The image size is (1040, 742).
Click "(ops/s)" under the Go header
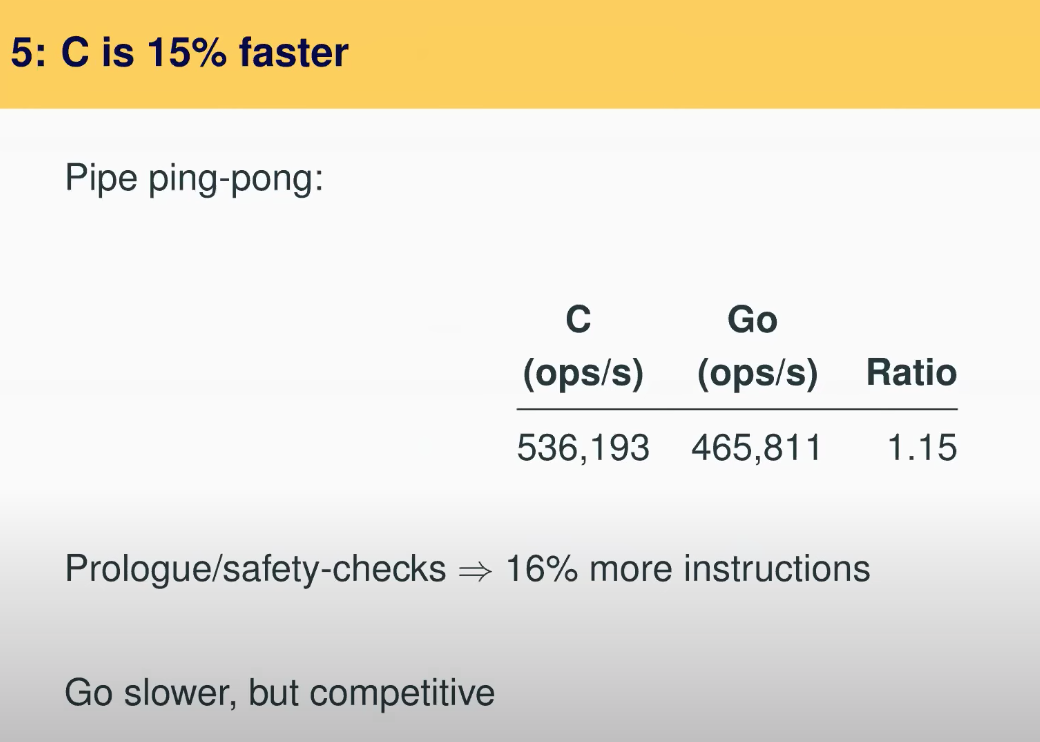click(x=757, y=374)
